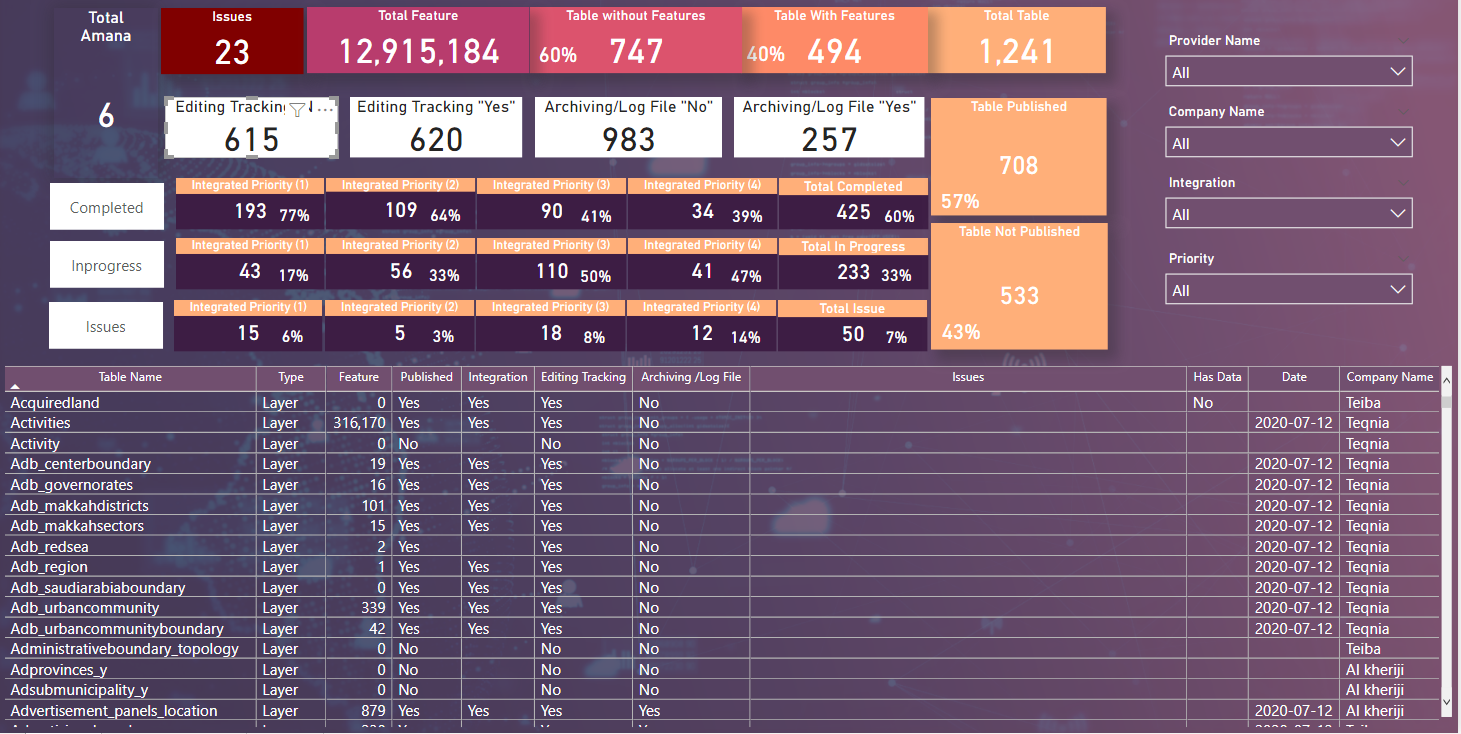Image resolution: width=1461 pixels, height=734 pixels.
Task: Expand the Priority dropdown
Action: pos(1289,290)
